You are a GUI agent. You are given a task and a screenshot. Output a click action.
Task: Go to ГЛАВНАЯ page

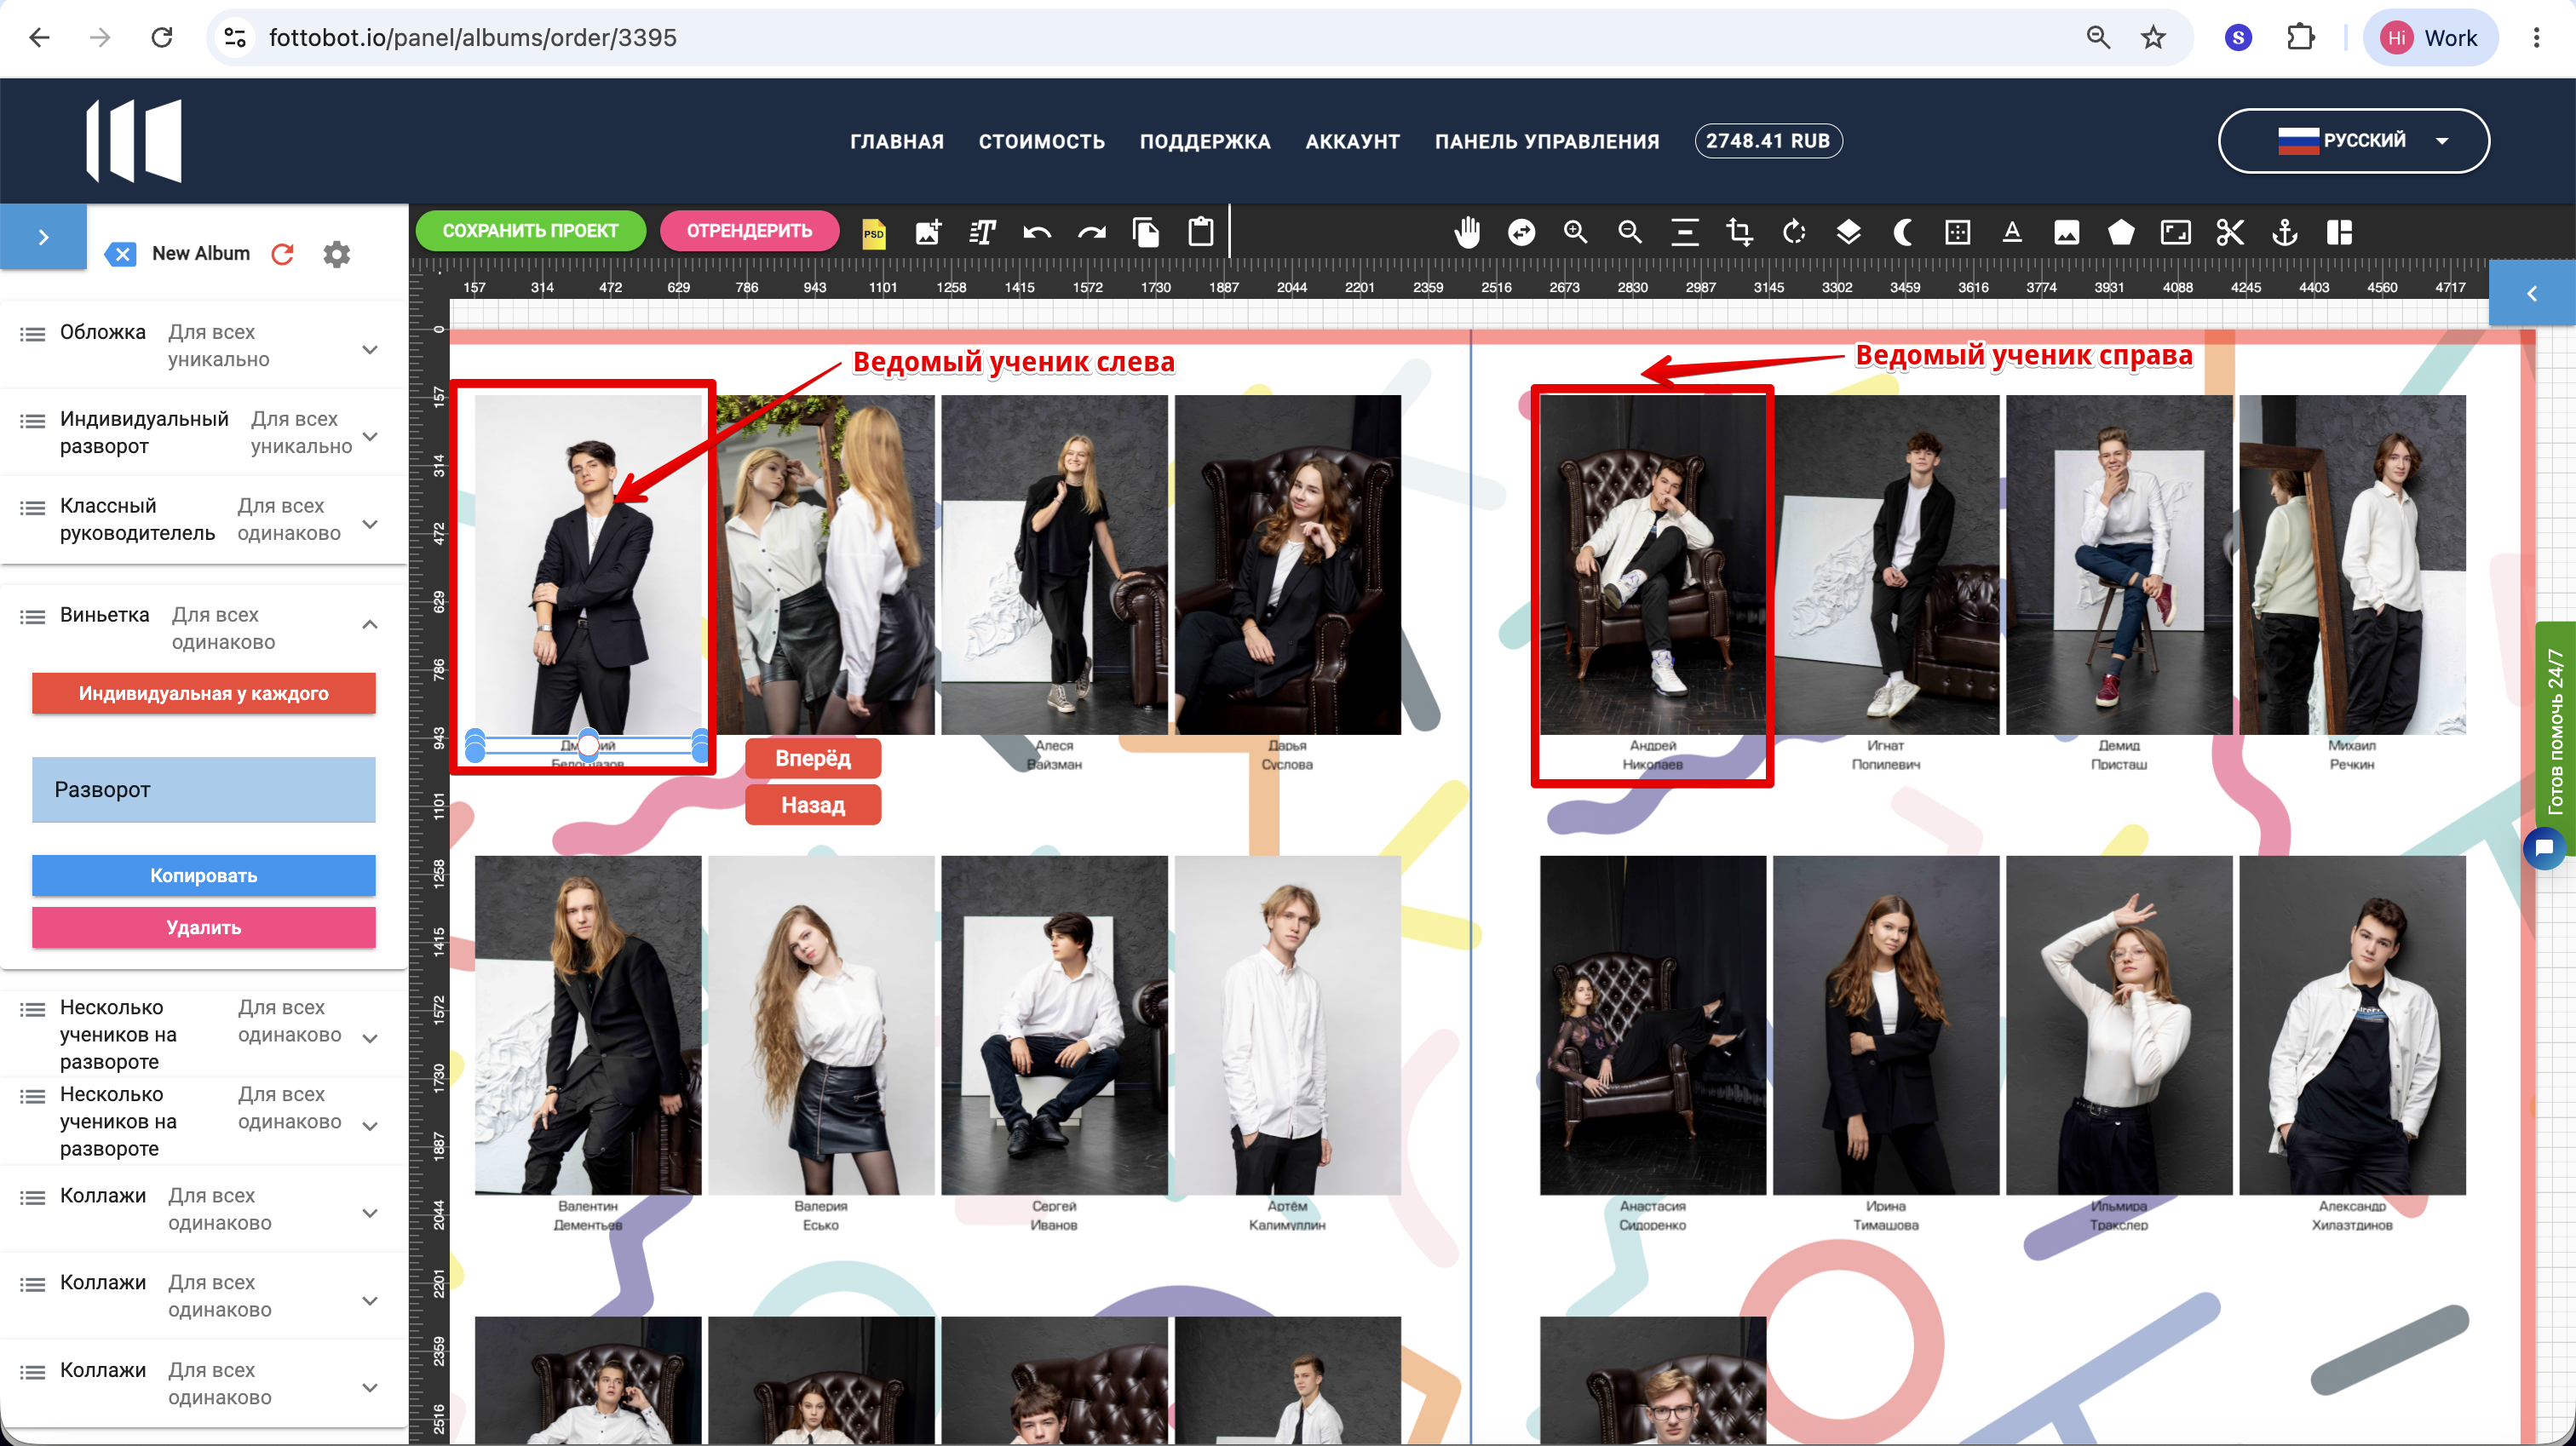(x=896, y=141)
